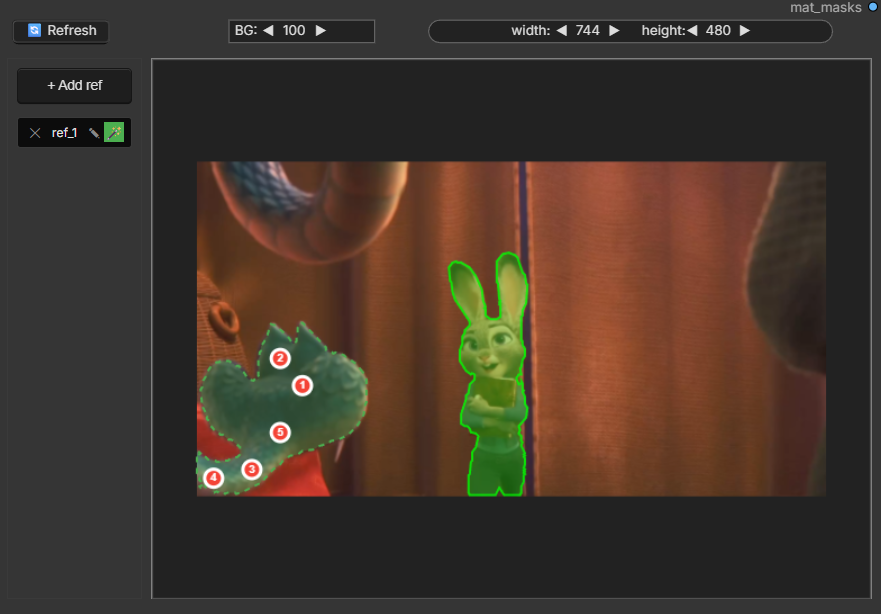Click the BG value field showing 100
The height and width of the screenshot is (614, 881).
294,30
